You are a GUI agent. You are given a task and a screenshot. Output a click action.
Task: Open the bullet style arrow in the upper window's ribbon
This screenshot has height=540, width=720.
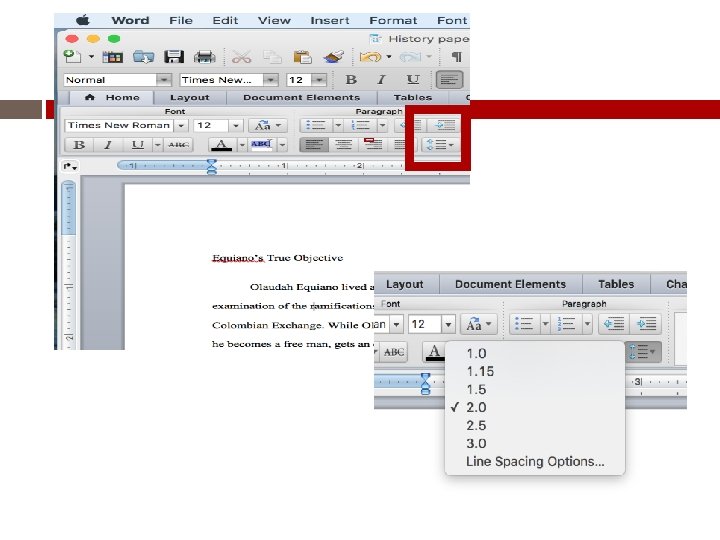click(x=338, y=125)
